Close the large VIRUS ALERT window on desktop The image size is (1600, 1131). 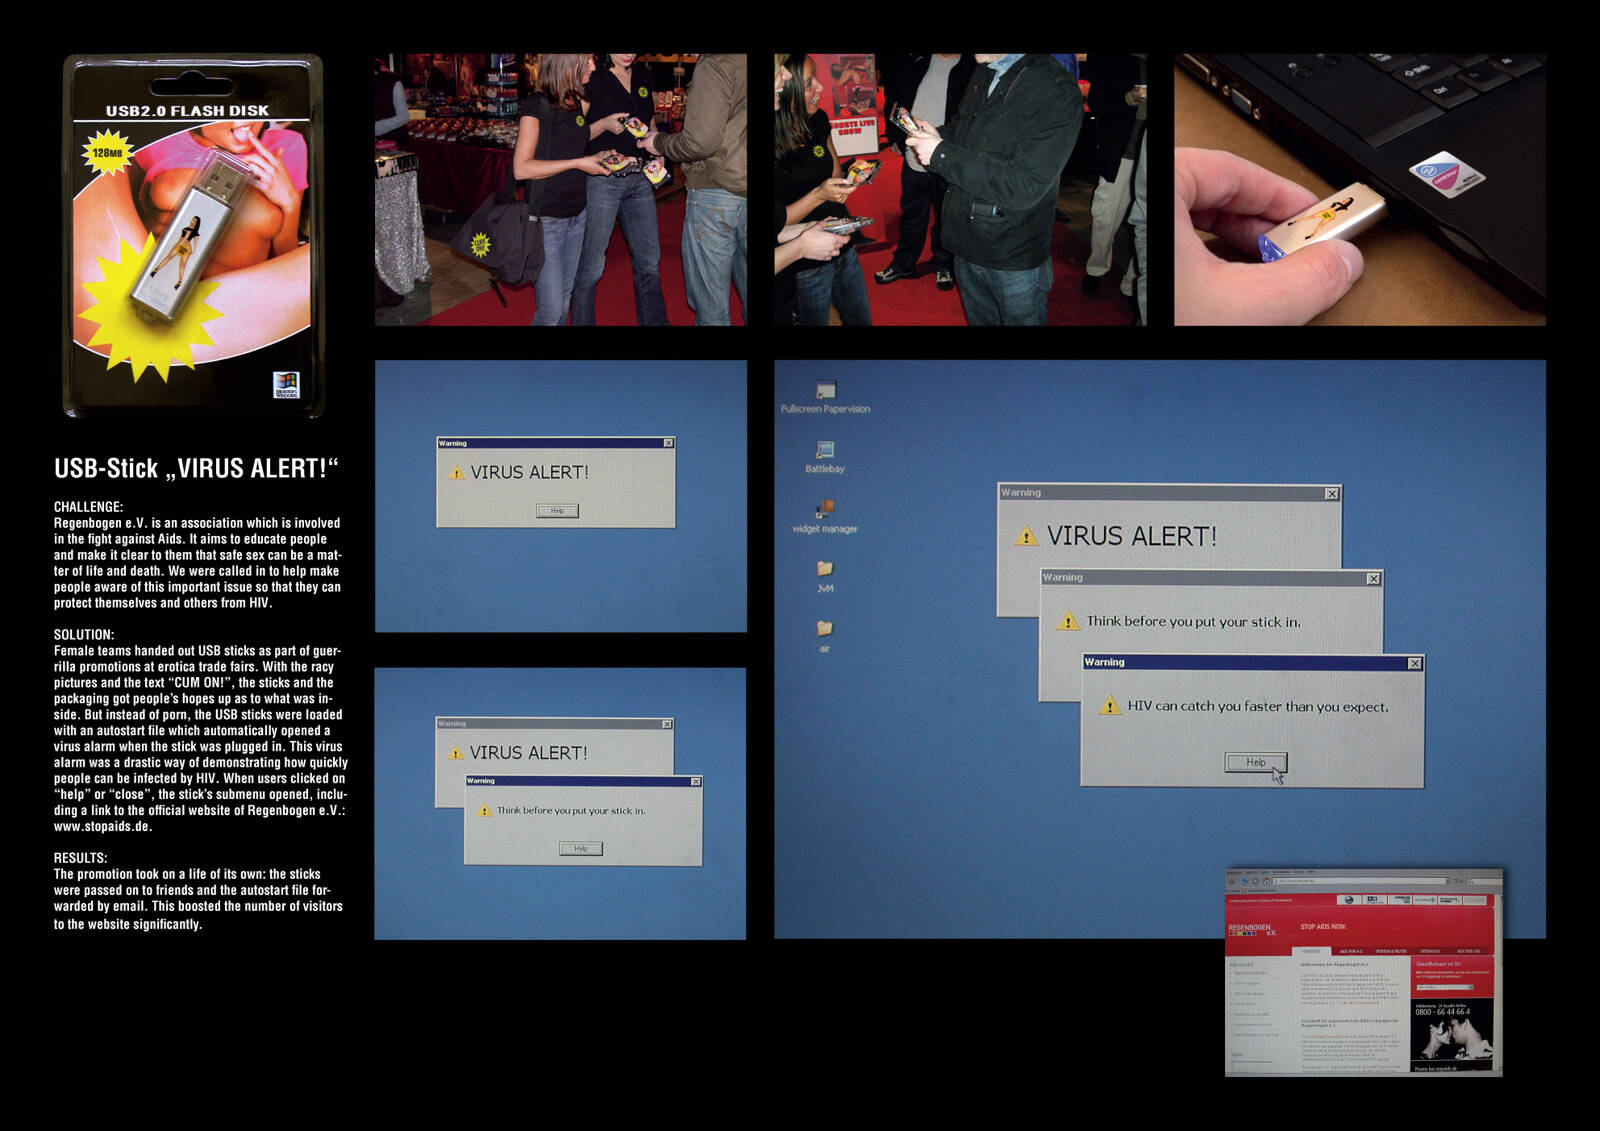(x=1331, y=493)
